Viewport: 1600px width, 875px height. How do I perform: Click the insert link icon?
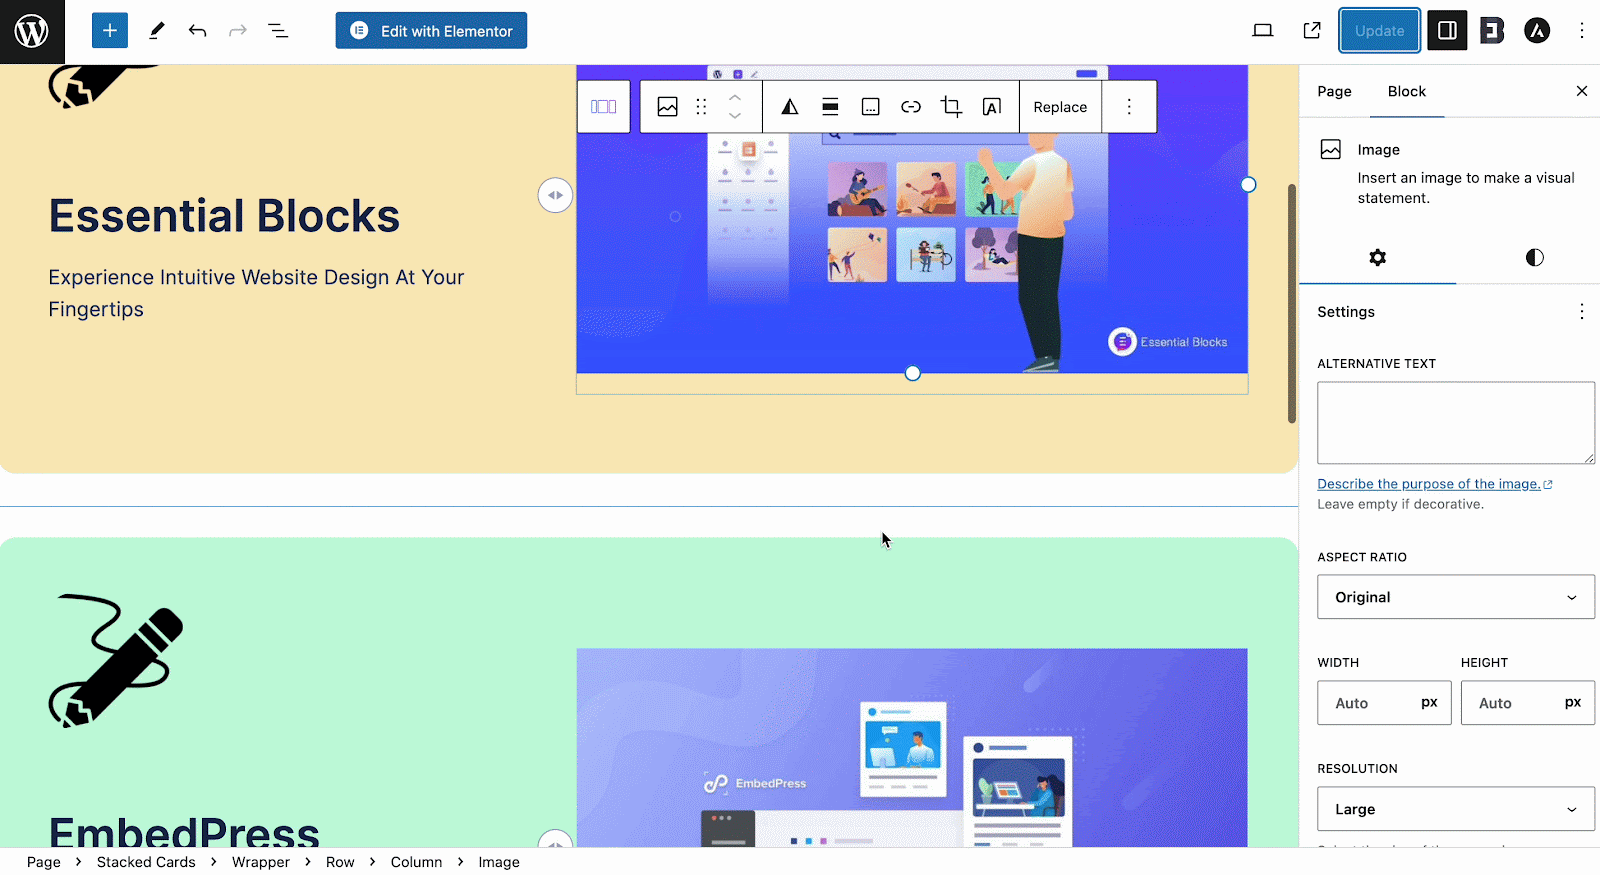pos(911,107)
